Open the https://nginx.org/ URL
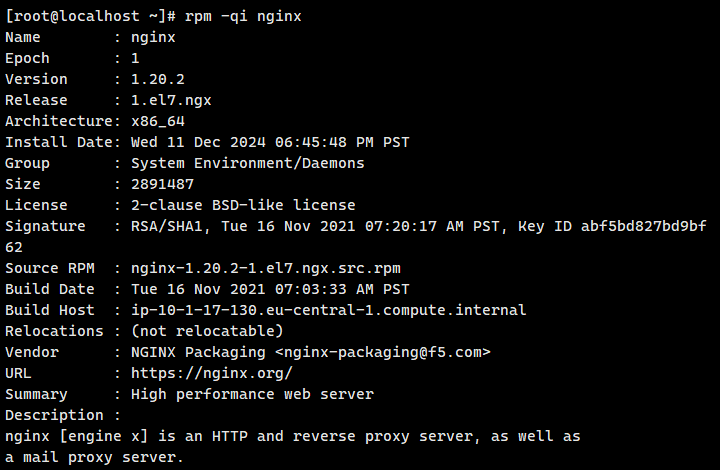 coord(212,373)
